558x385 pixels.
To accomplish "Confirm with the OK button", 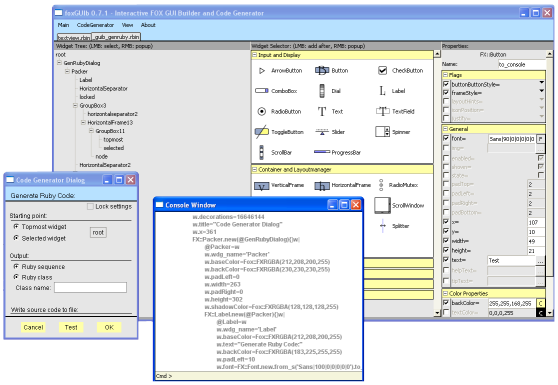I will coord(109,327).
